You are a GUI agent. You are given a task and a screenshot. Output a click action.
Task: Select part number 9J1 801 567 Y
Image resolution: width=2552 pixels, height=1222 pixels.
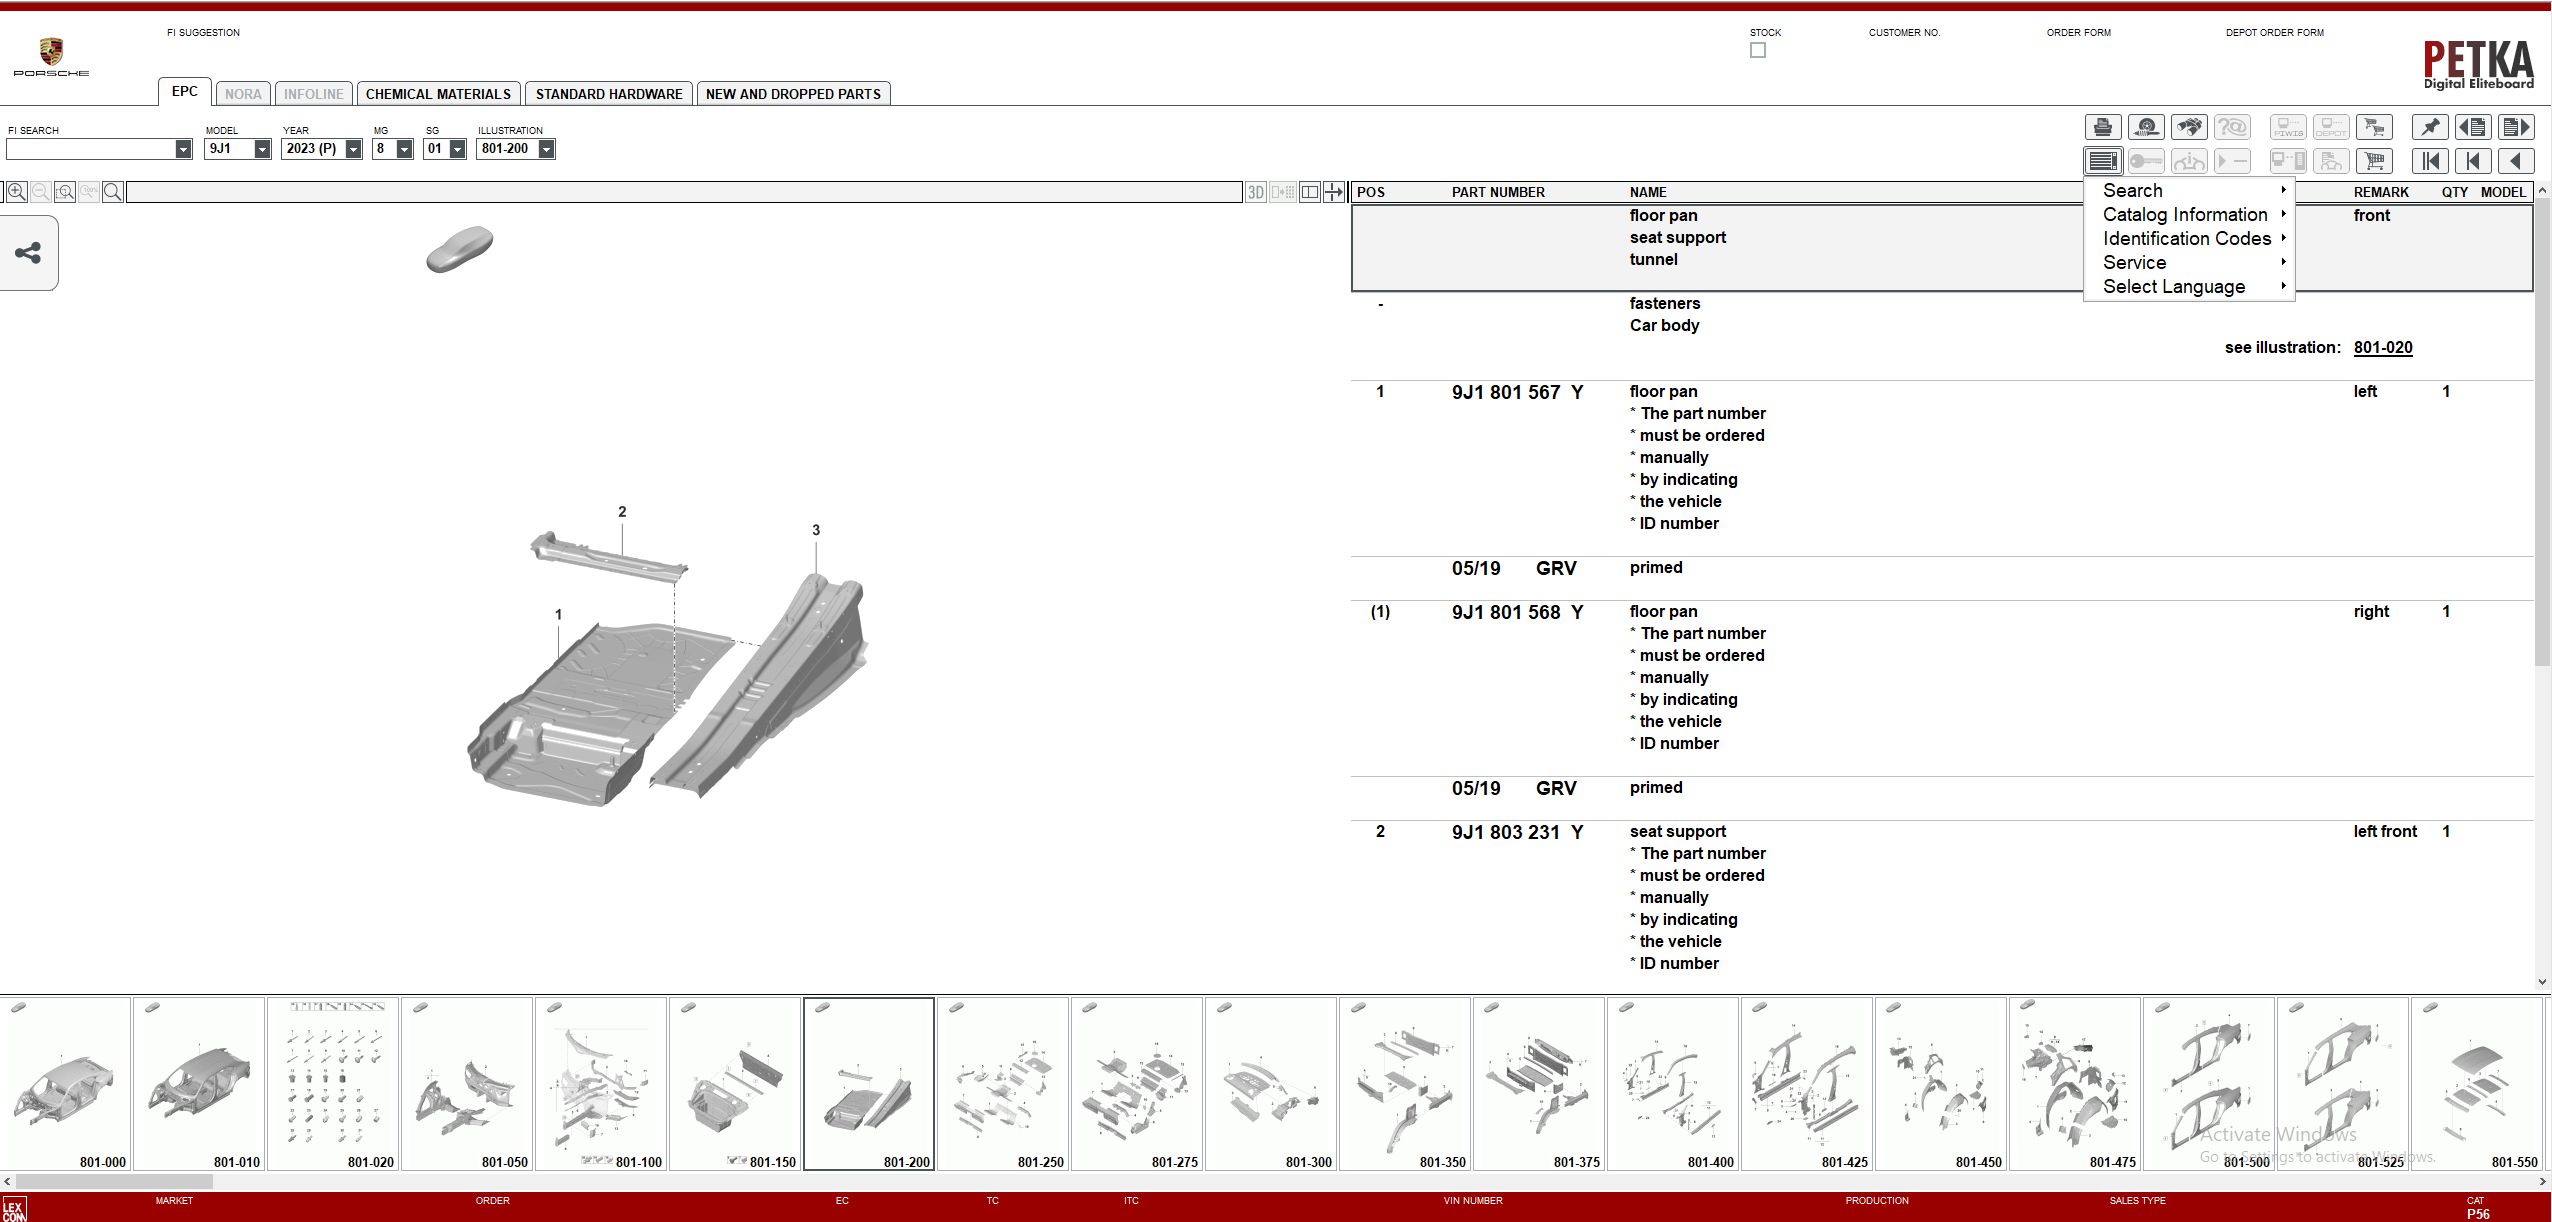[x=1517, y=392]
